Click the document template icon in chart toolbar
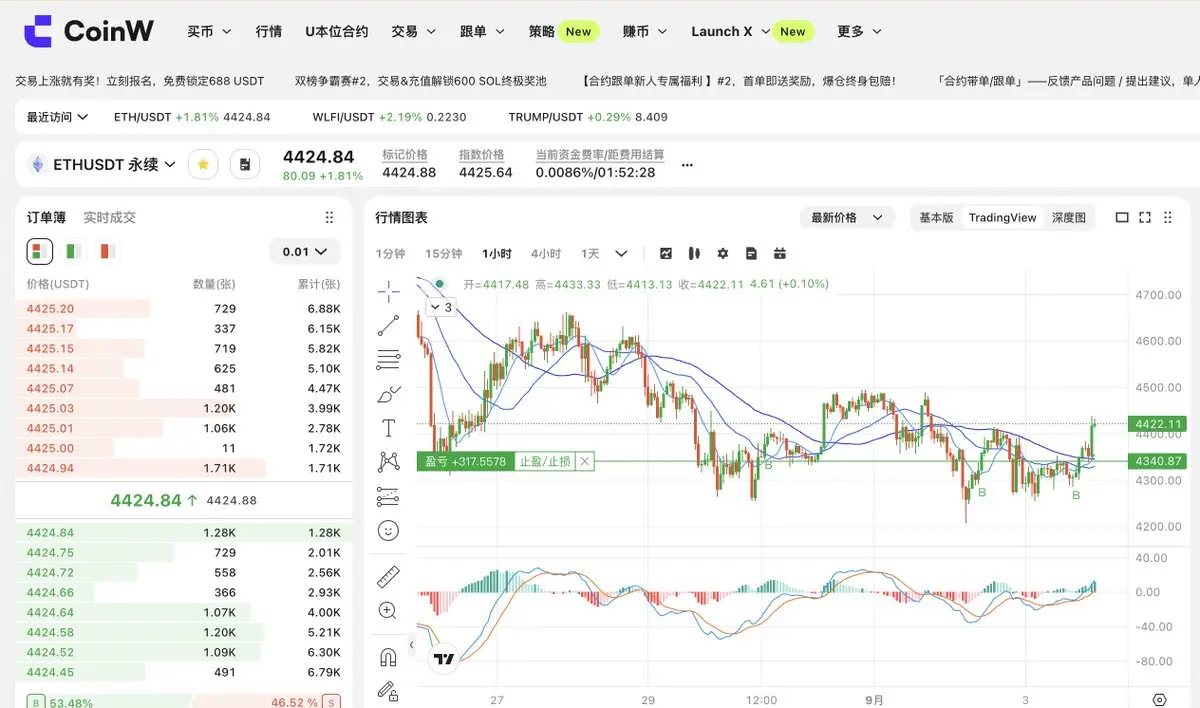 point(751,253)
